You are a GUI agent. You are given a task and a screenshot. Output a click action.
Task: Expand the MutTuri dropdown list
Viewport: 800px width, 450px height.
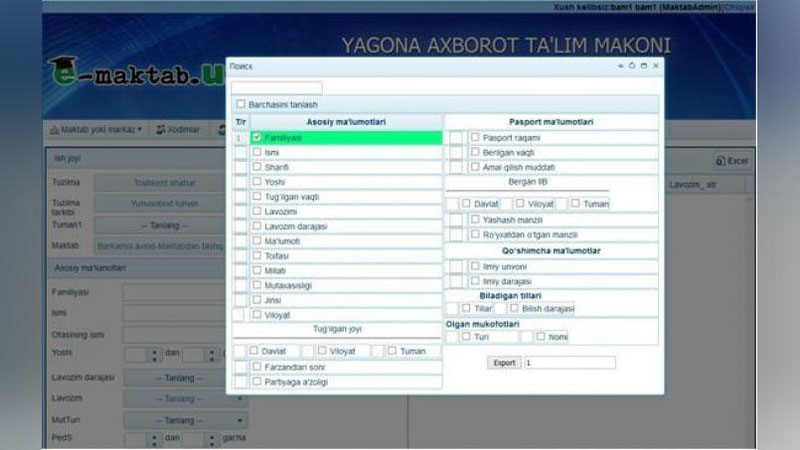click(173, 420)
